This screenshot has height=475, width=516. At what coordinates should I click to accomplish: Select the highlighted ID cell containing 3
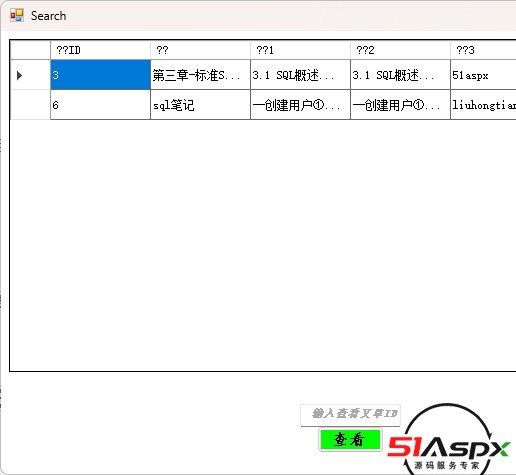[x=100, y=75]
